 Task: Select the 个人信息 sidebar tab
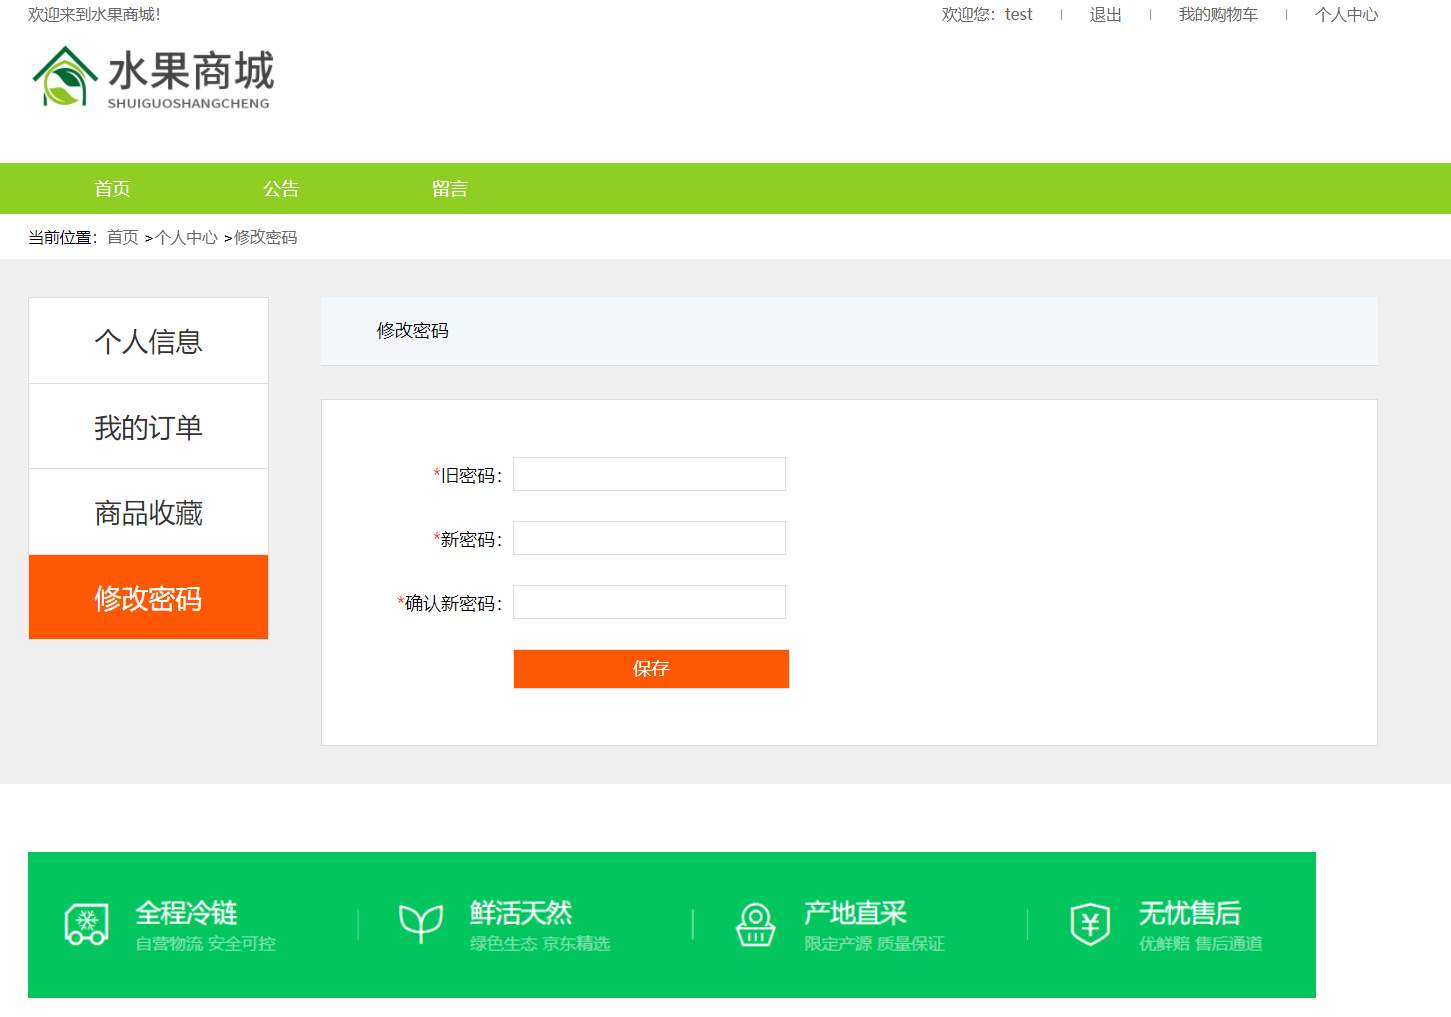pyautogui.click(x=148, y=342)
